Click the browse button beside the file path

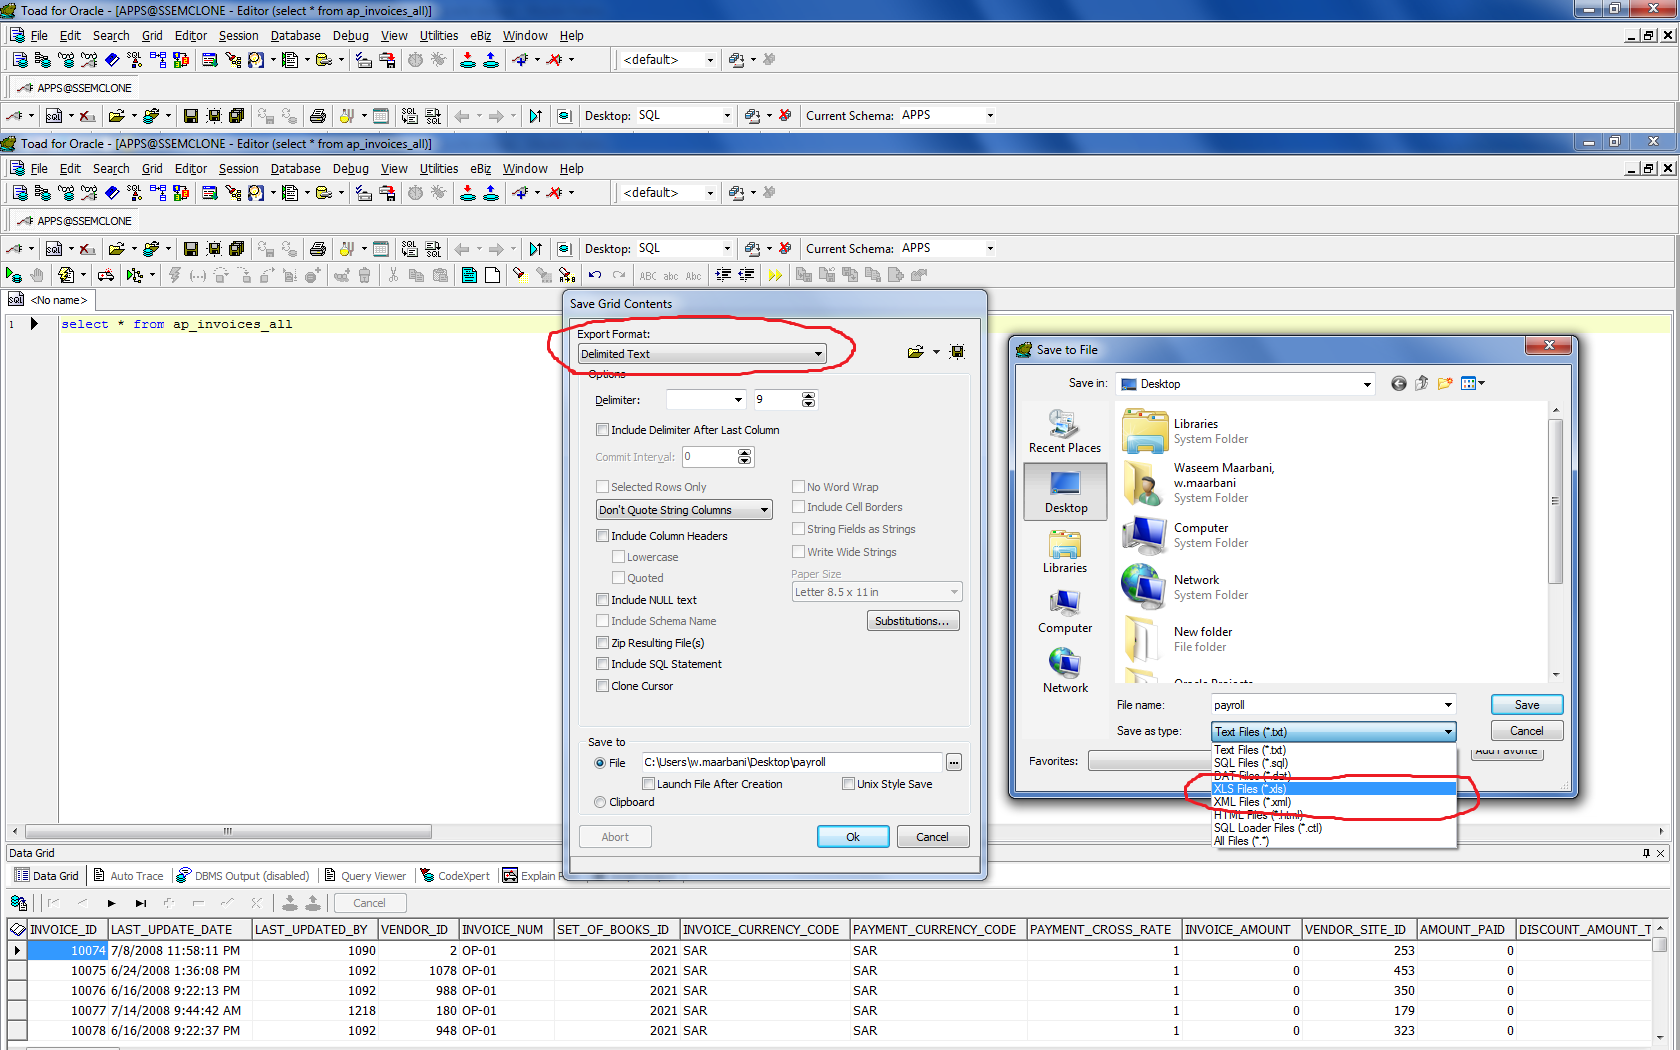click(x=954, y=763)
